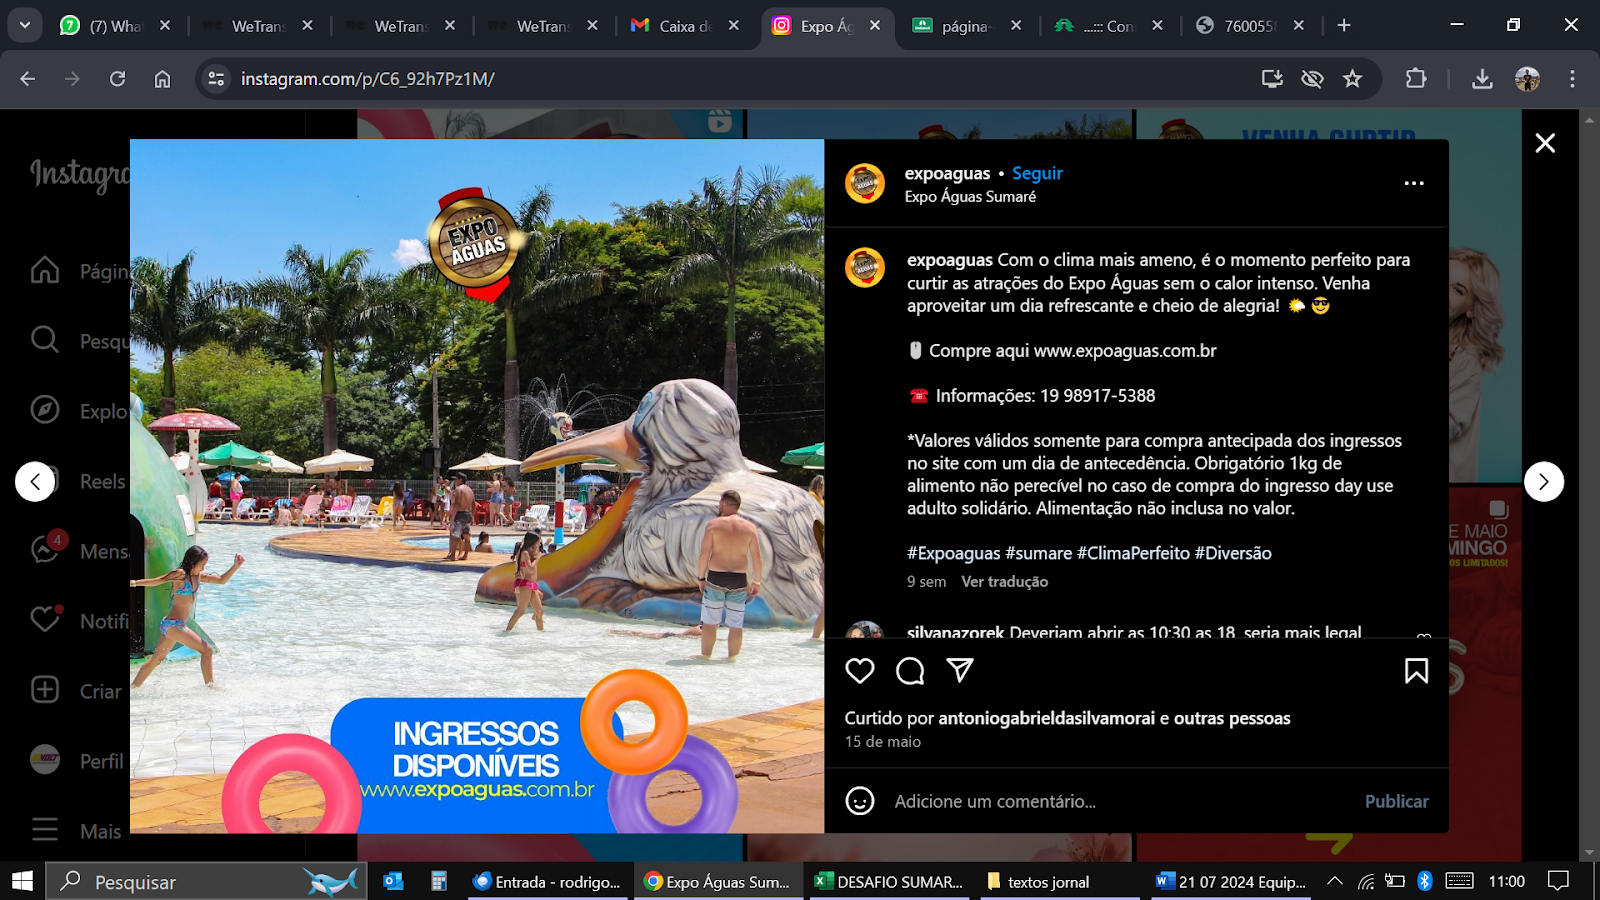Go to the next post arrow
1600x900 pixels.
pos(1544,482)
